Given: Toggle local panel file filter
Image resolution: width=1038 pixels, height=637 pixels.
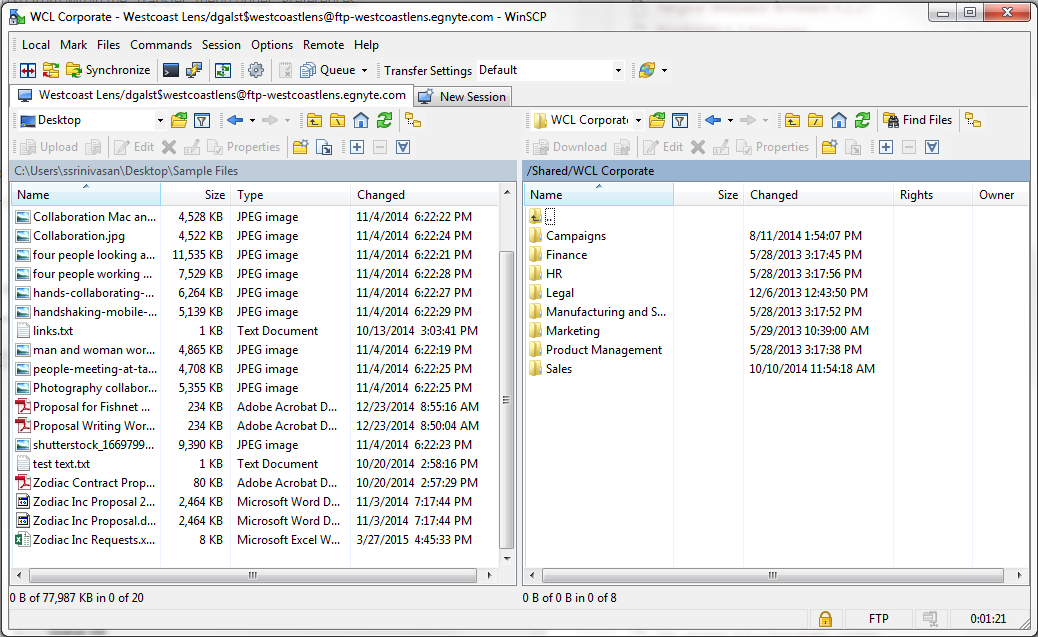Looking at the screenshot, I should (201, 120).
